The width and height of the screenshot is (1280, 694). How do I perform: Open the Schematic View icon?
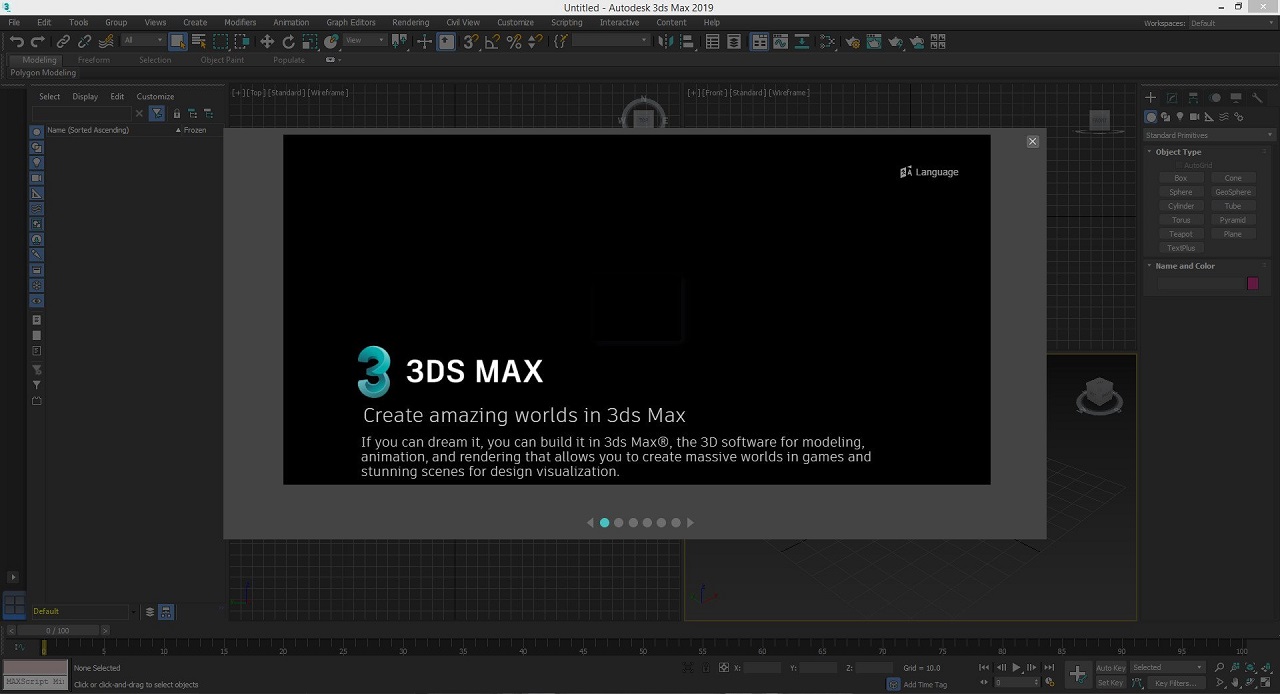click(827, 42)
